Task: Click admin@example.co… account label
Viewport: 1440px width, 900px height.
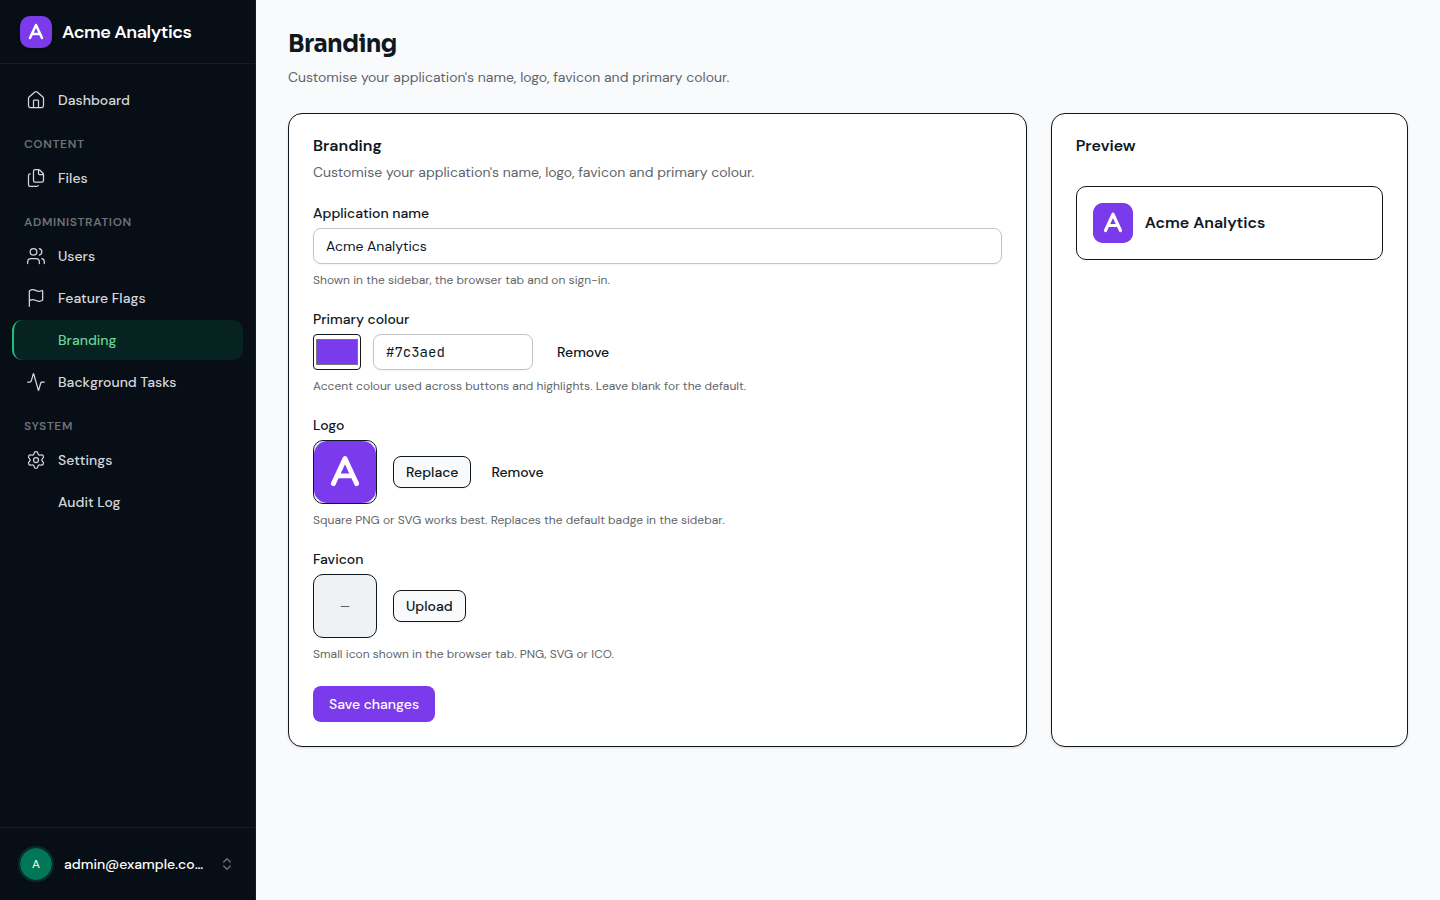Action: coord(134,864)
